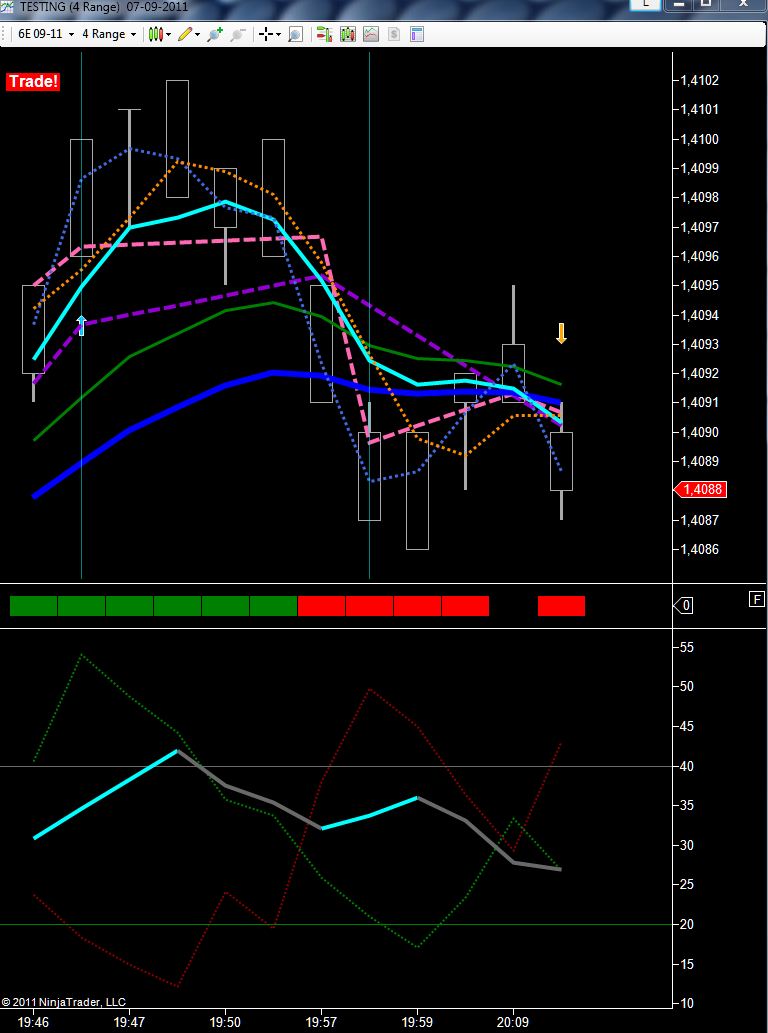Open the candlestick chart style dropdown
The height and width of the screenshot is (1033, 768).
(159, 34)
